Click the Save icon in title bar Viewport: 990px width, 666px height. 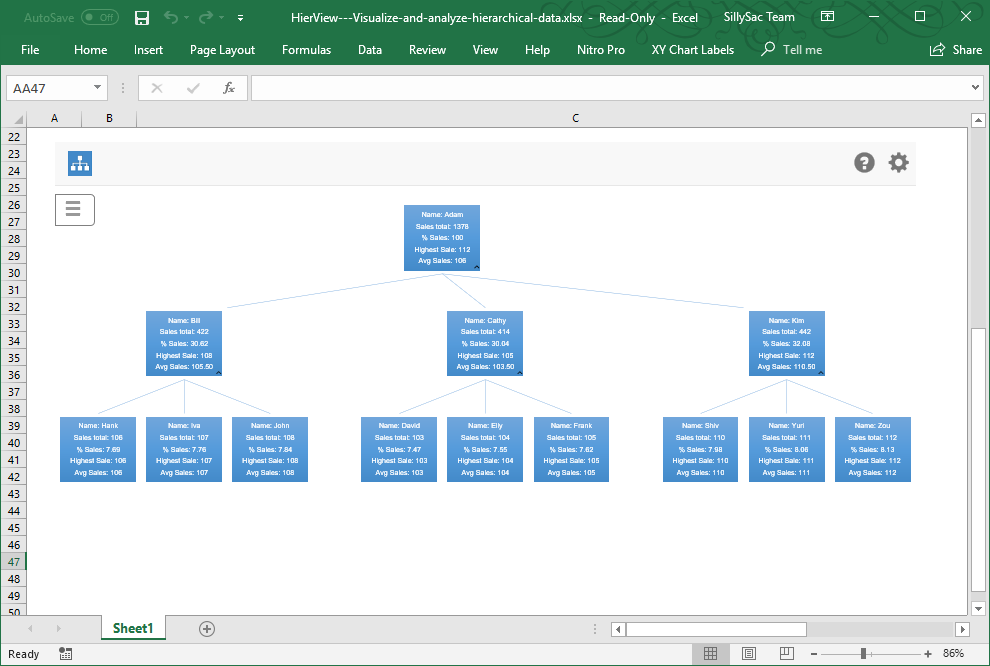pos(142,18)
